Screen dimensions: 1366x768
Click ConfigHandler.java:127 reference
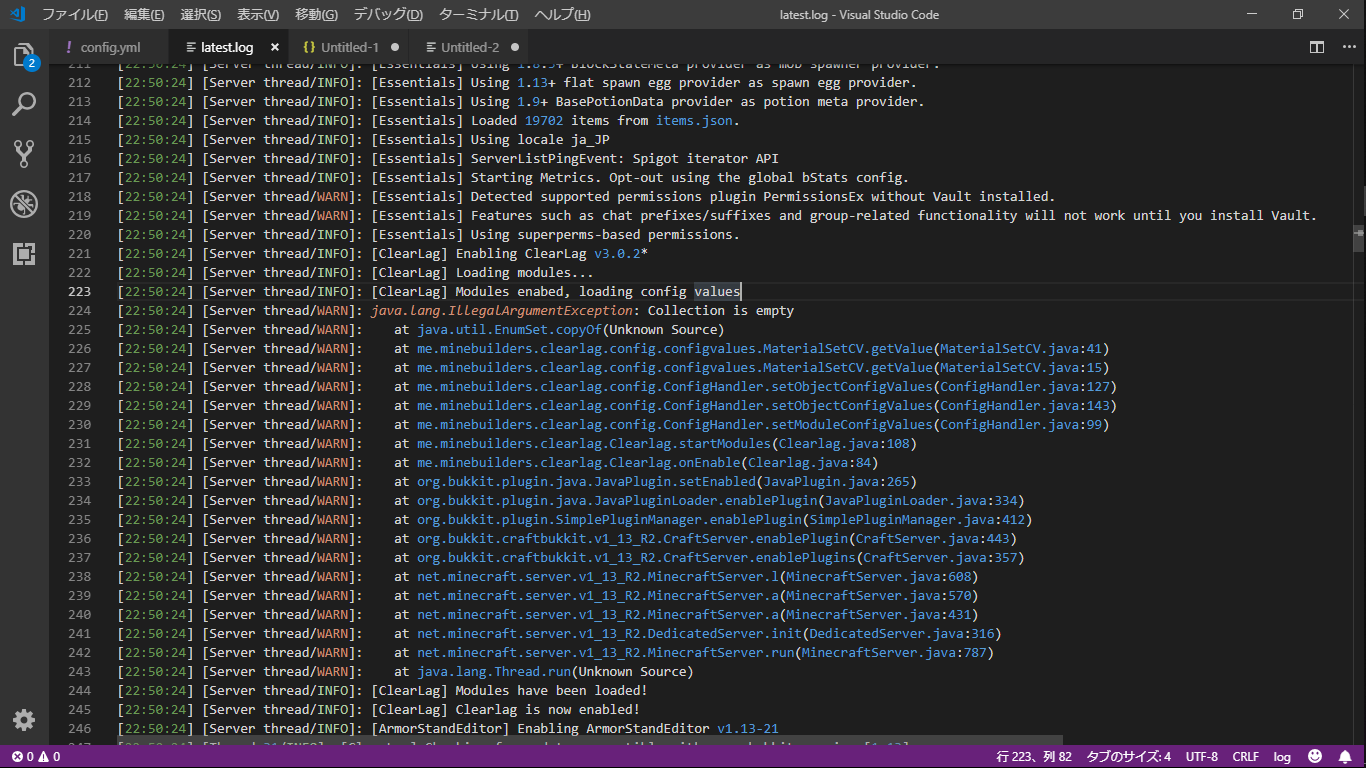1024,386
